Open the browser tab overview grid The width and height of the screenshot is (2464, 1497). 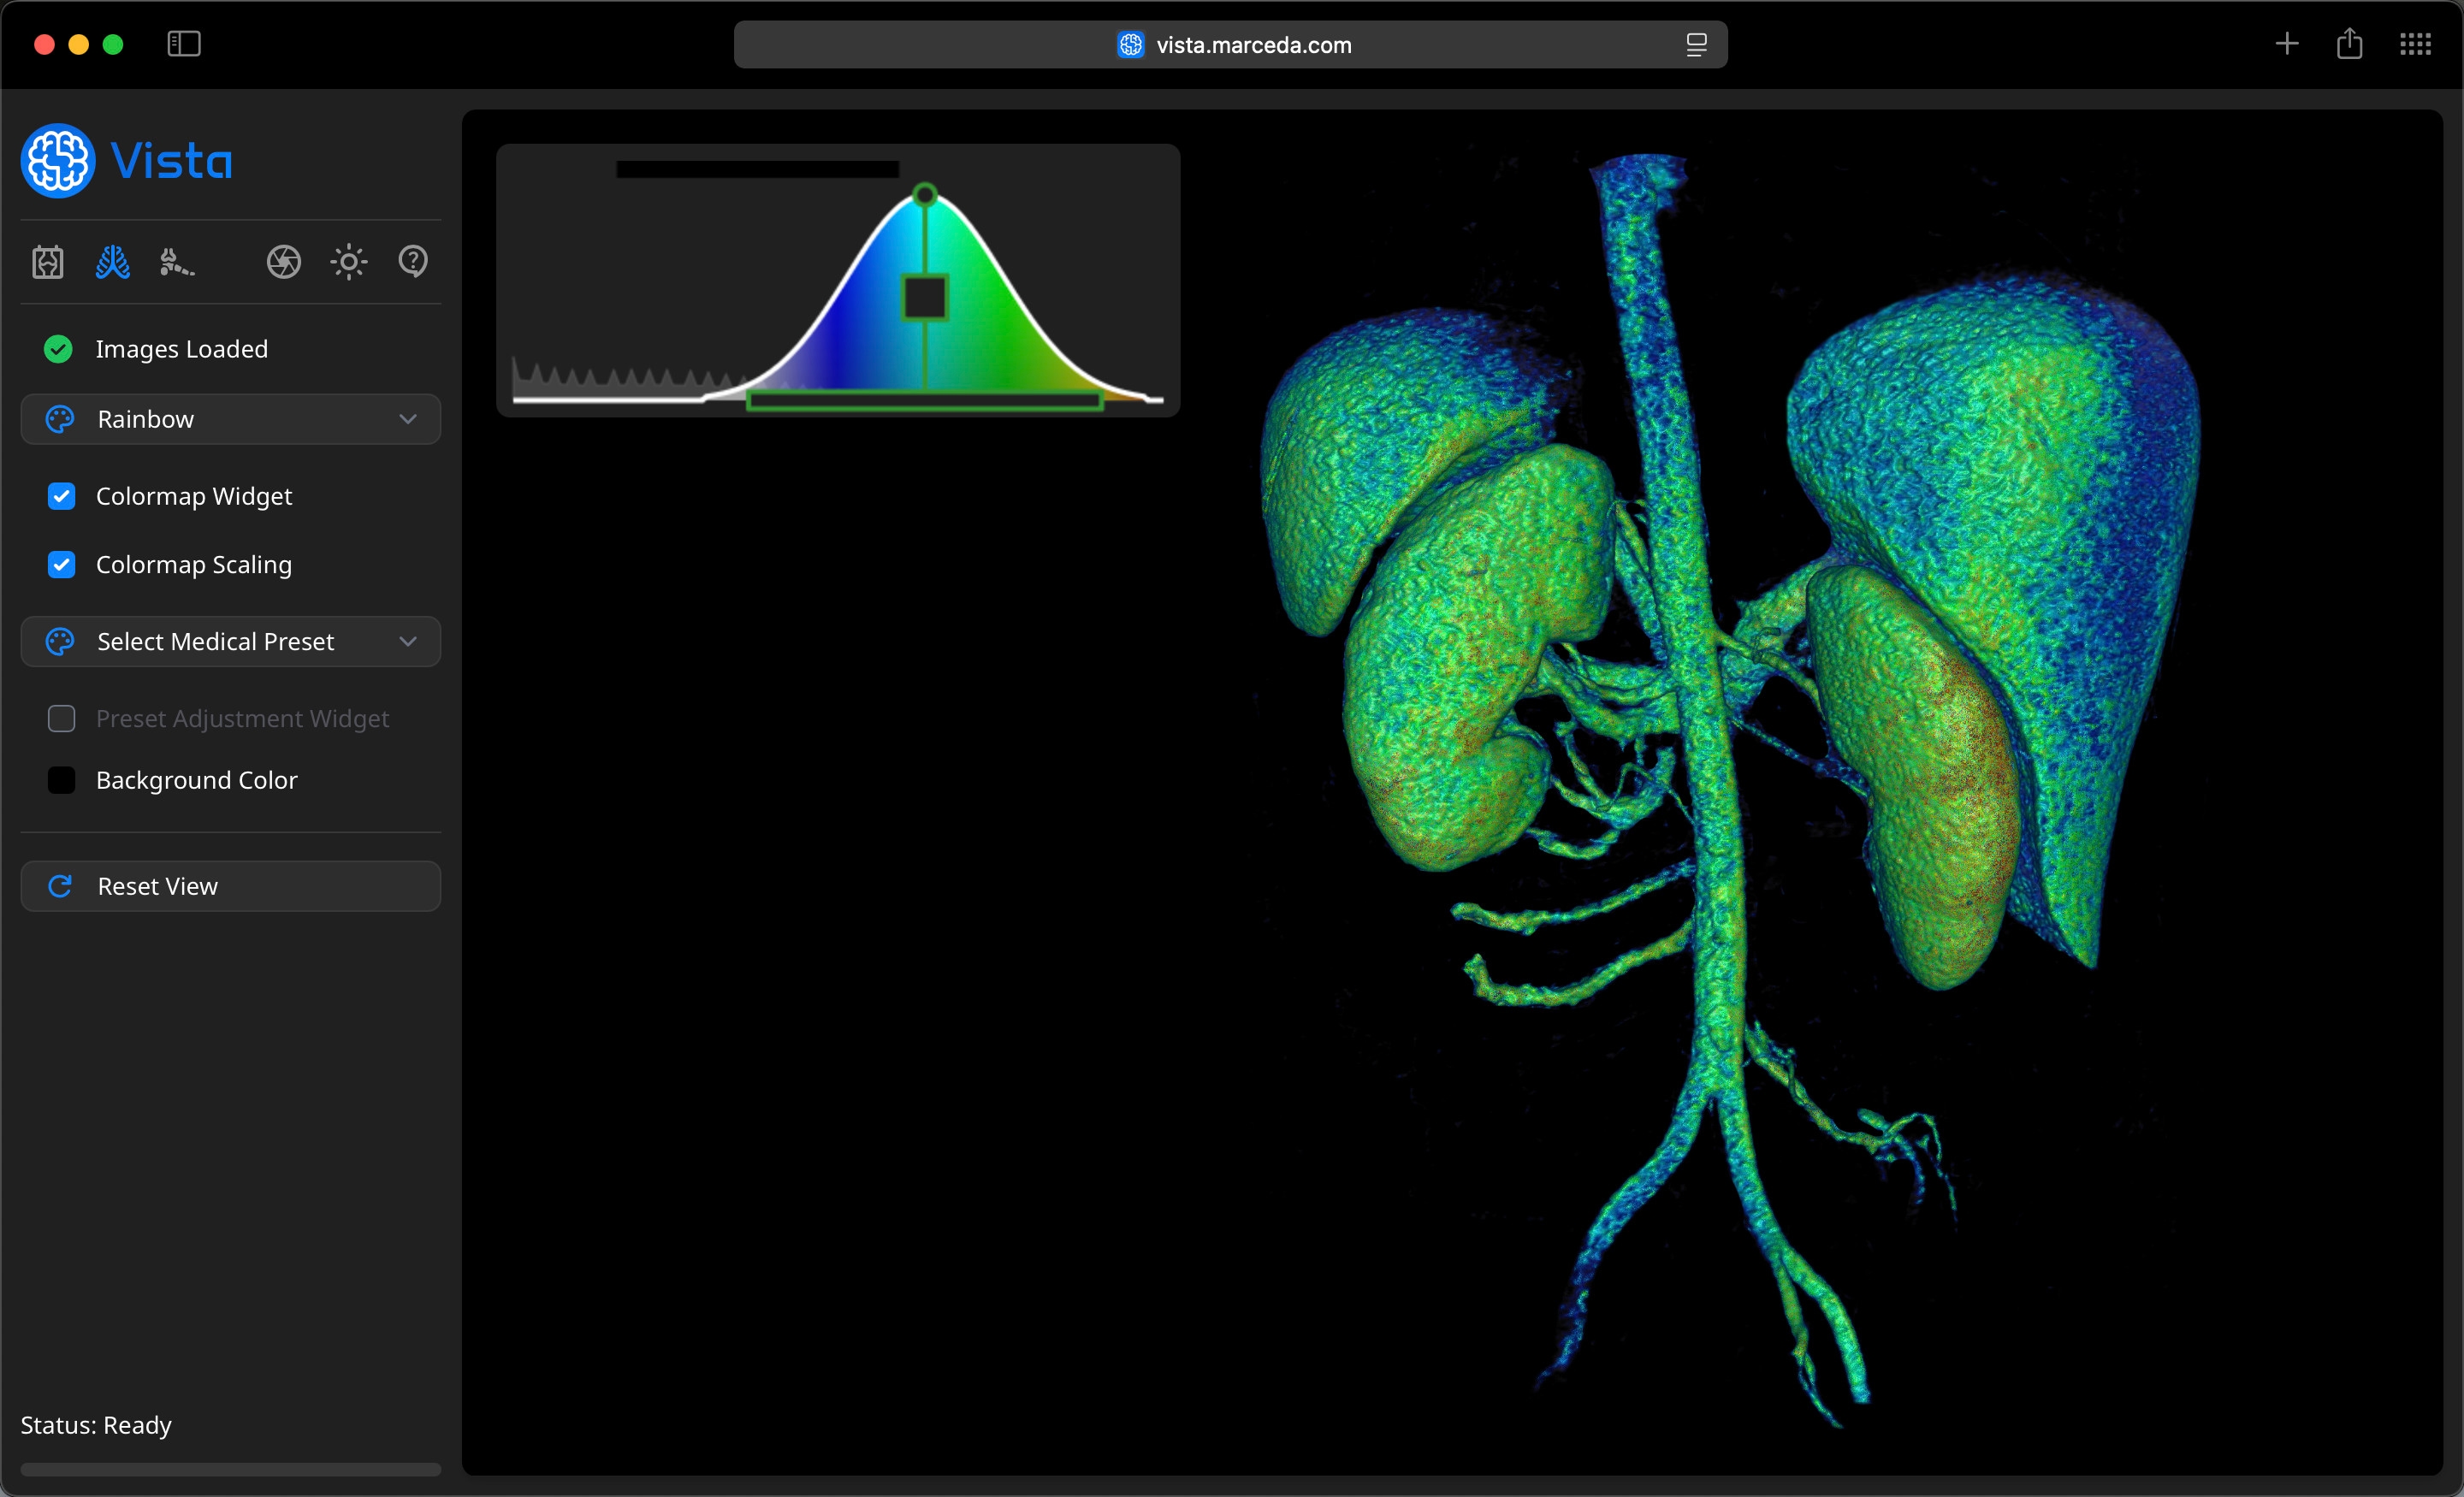(2415, 44)
